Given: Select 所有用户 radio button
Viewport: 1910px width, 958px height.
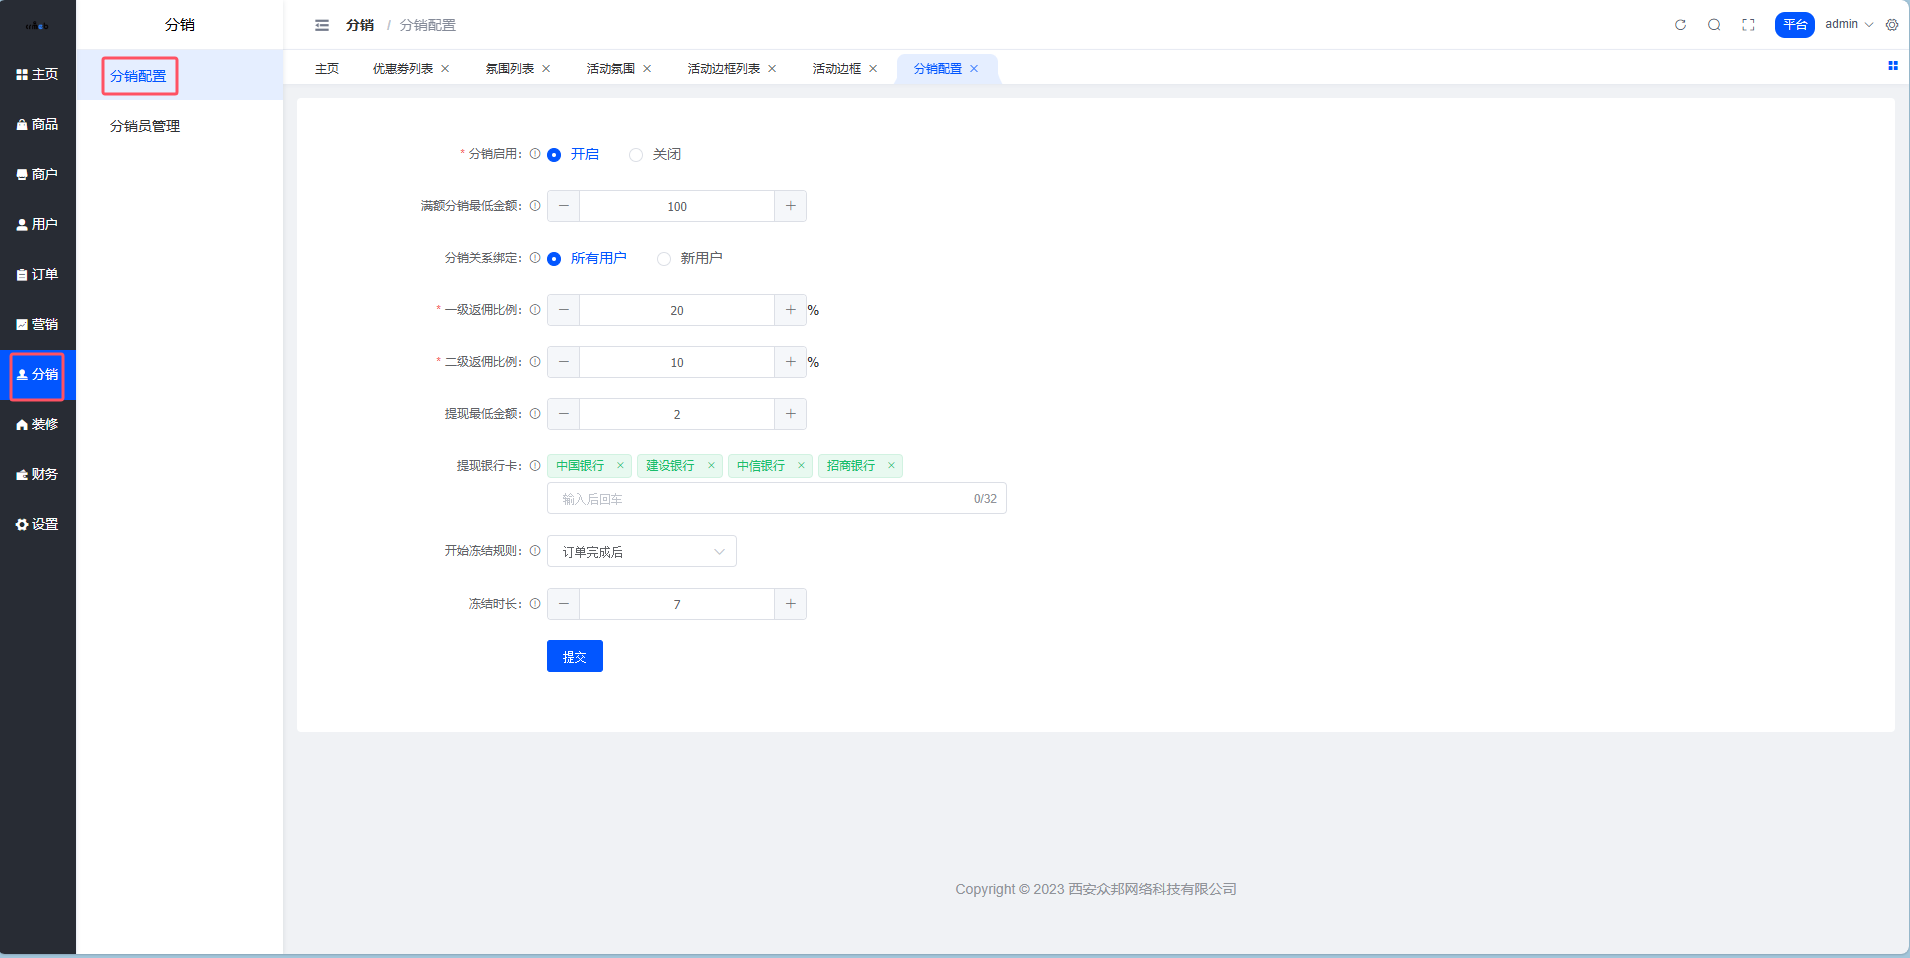Looking at the screenshot, I should pyautogui.click(x=554, y=259).
